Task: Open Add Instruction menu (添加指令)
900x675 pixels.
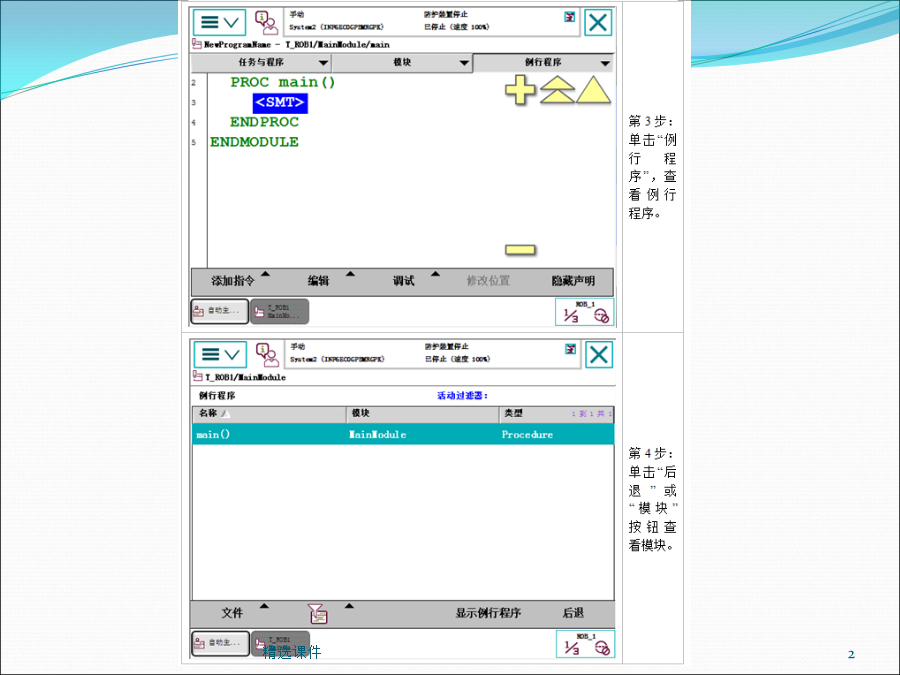Action: [x=233, y=281]
